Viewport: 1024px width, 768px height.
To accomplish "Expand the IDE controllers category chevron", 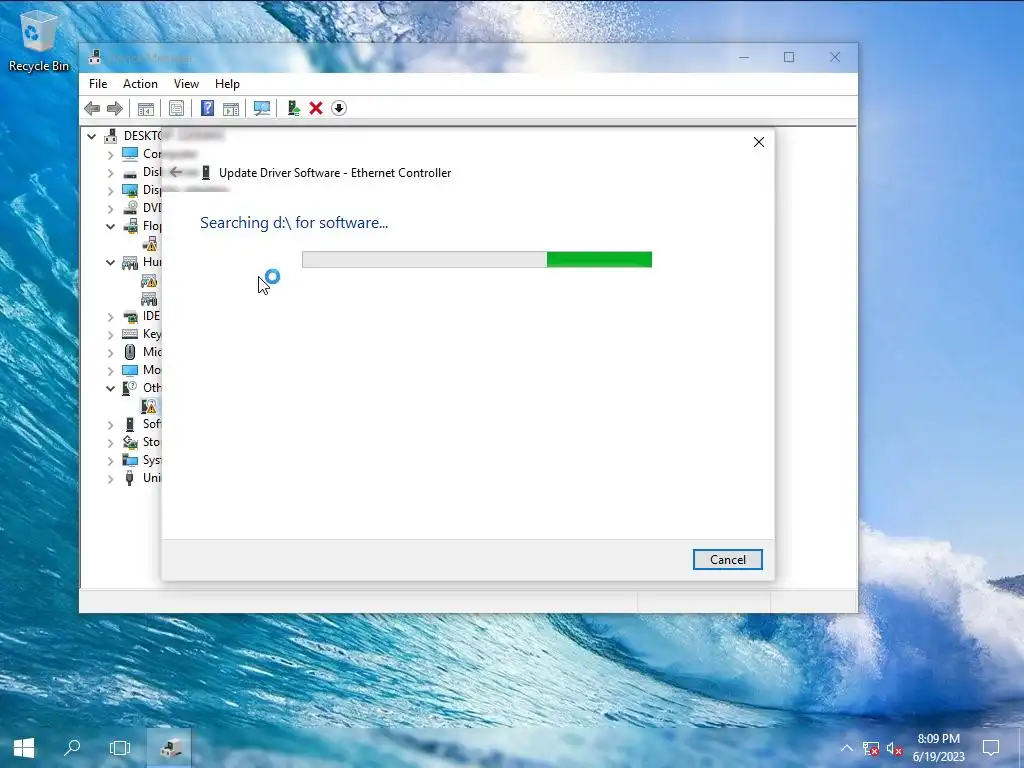I will pos(110,317).
